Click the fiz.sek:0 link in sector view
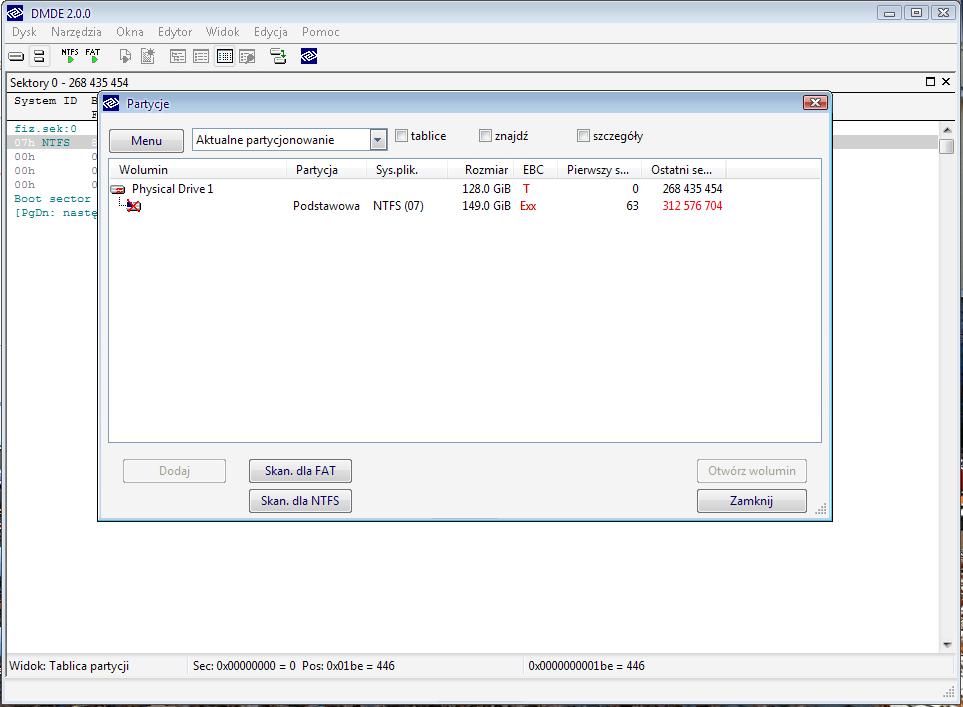963x707 pixels. (45, 128)
